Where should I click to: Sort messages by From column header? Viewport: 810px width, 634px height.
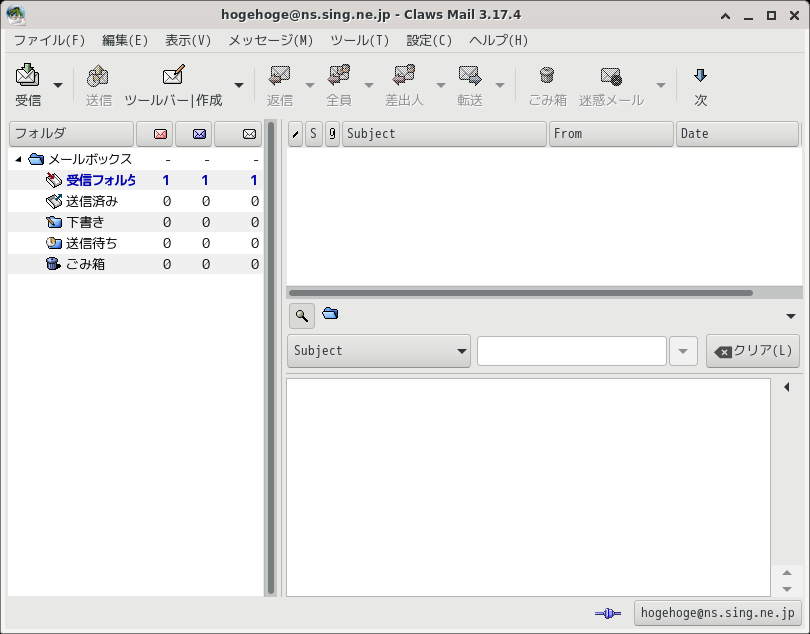[x=612, y=134]
